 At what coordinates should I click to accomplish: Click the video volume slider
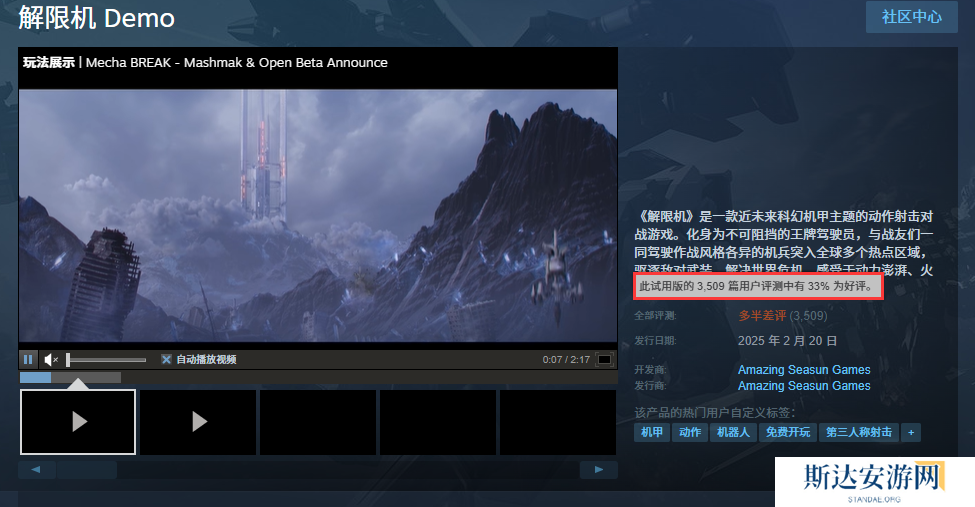click(106, 360)
